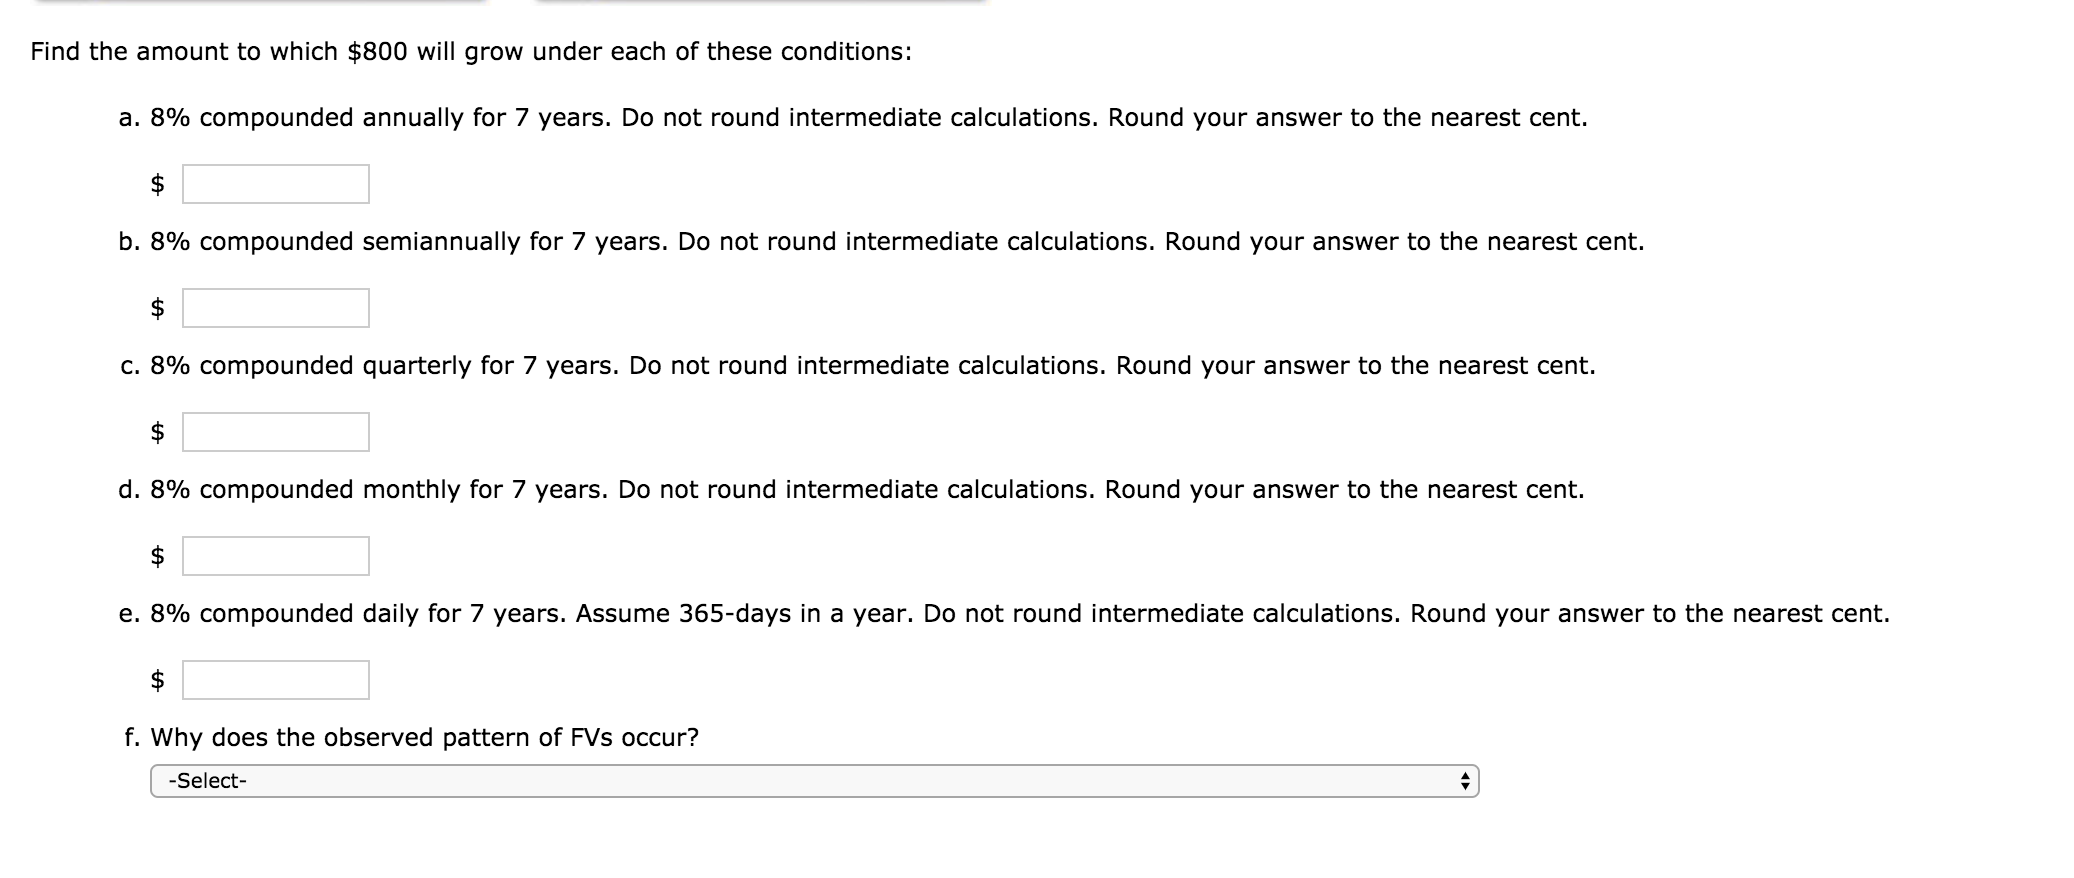Select the dollar sign next to part e field

[x=158, y=681]
